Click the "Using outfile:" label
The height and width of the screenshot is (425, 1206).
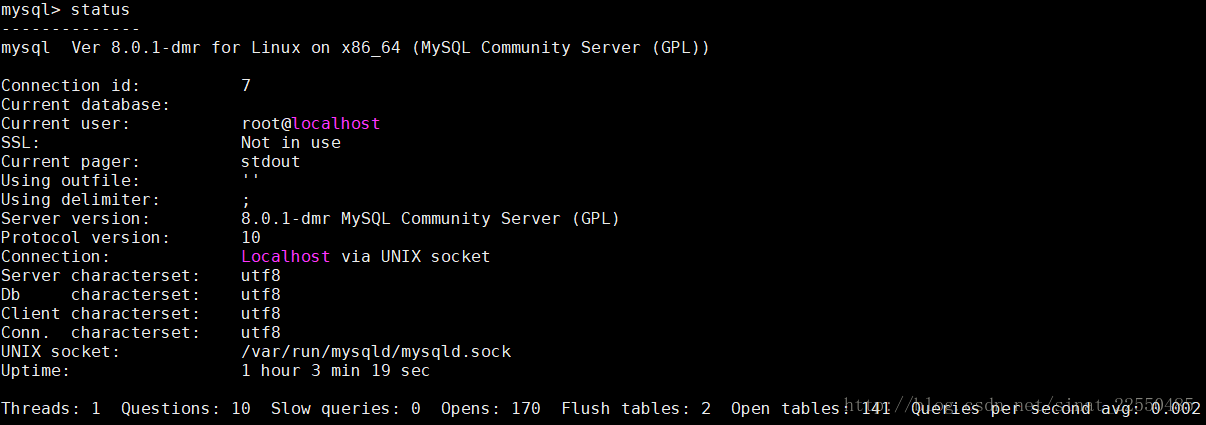[x=70, y=181]
